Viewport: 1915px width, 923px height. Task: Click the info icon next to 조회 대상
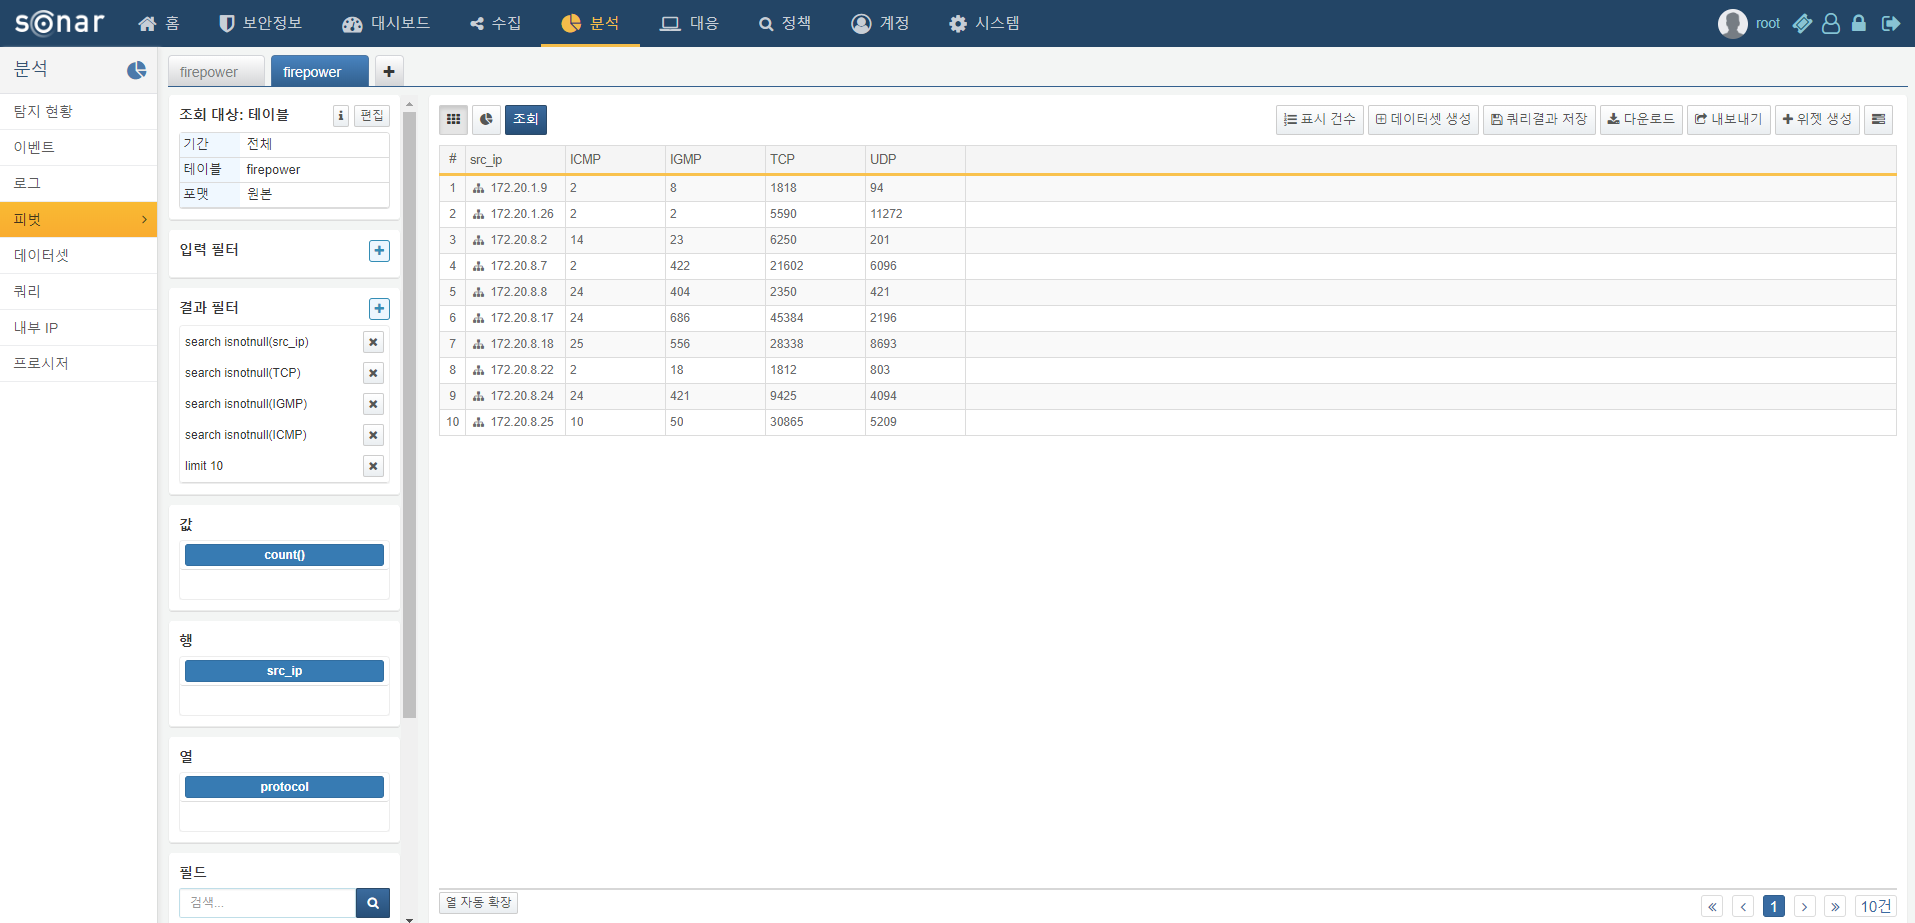tap(341, 116)
